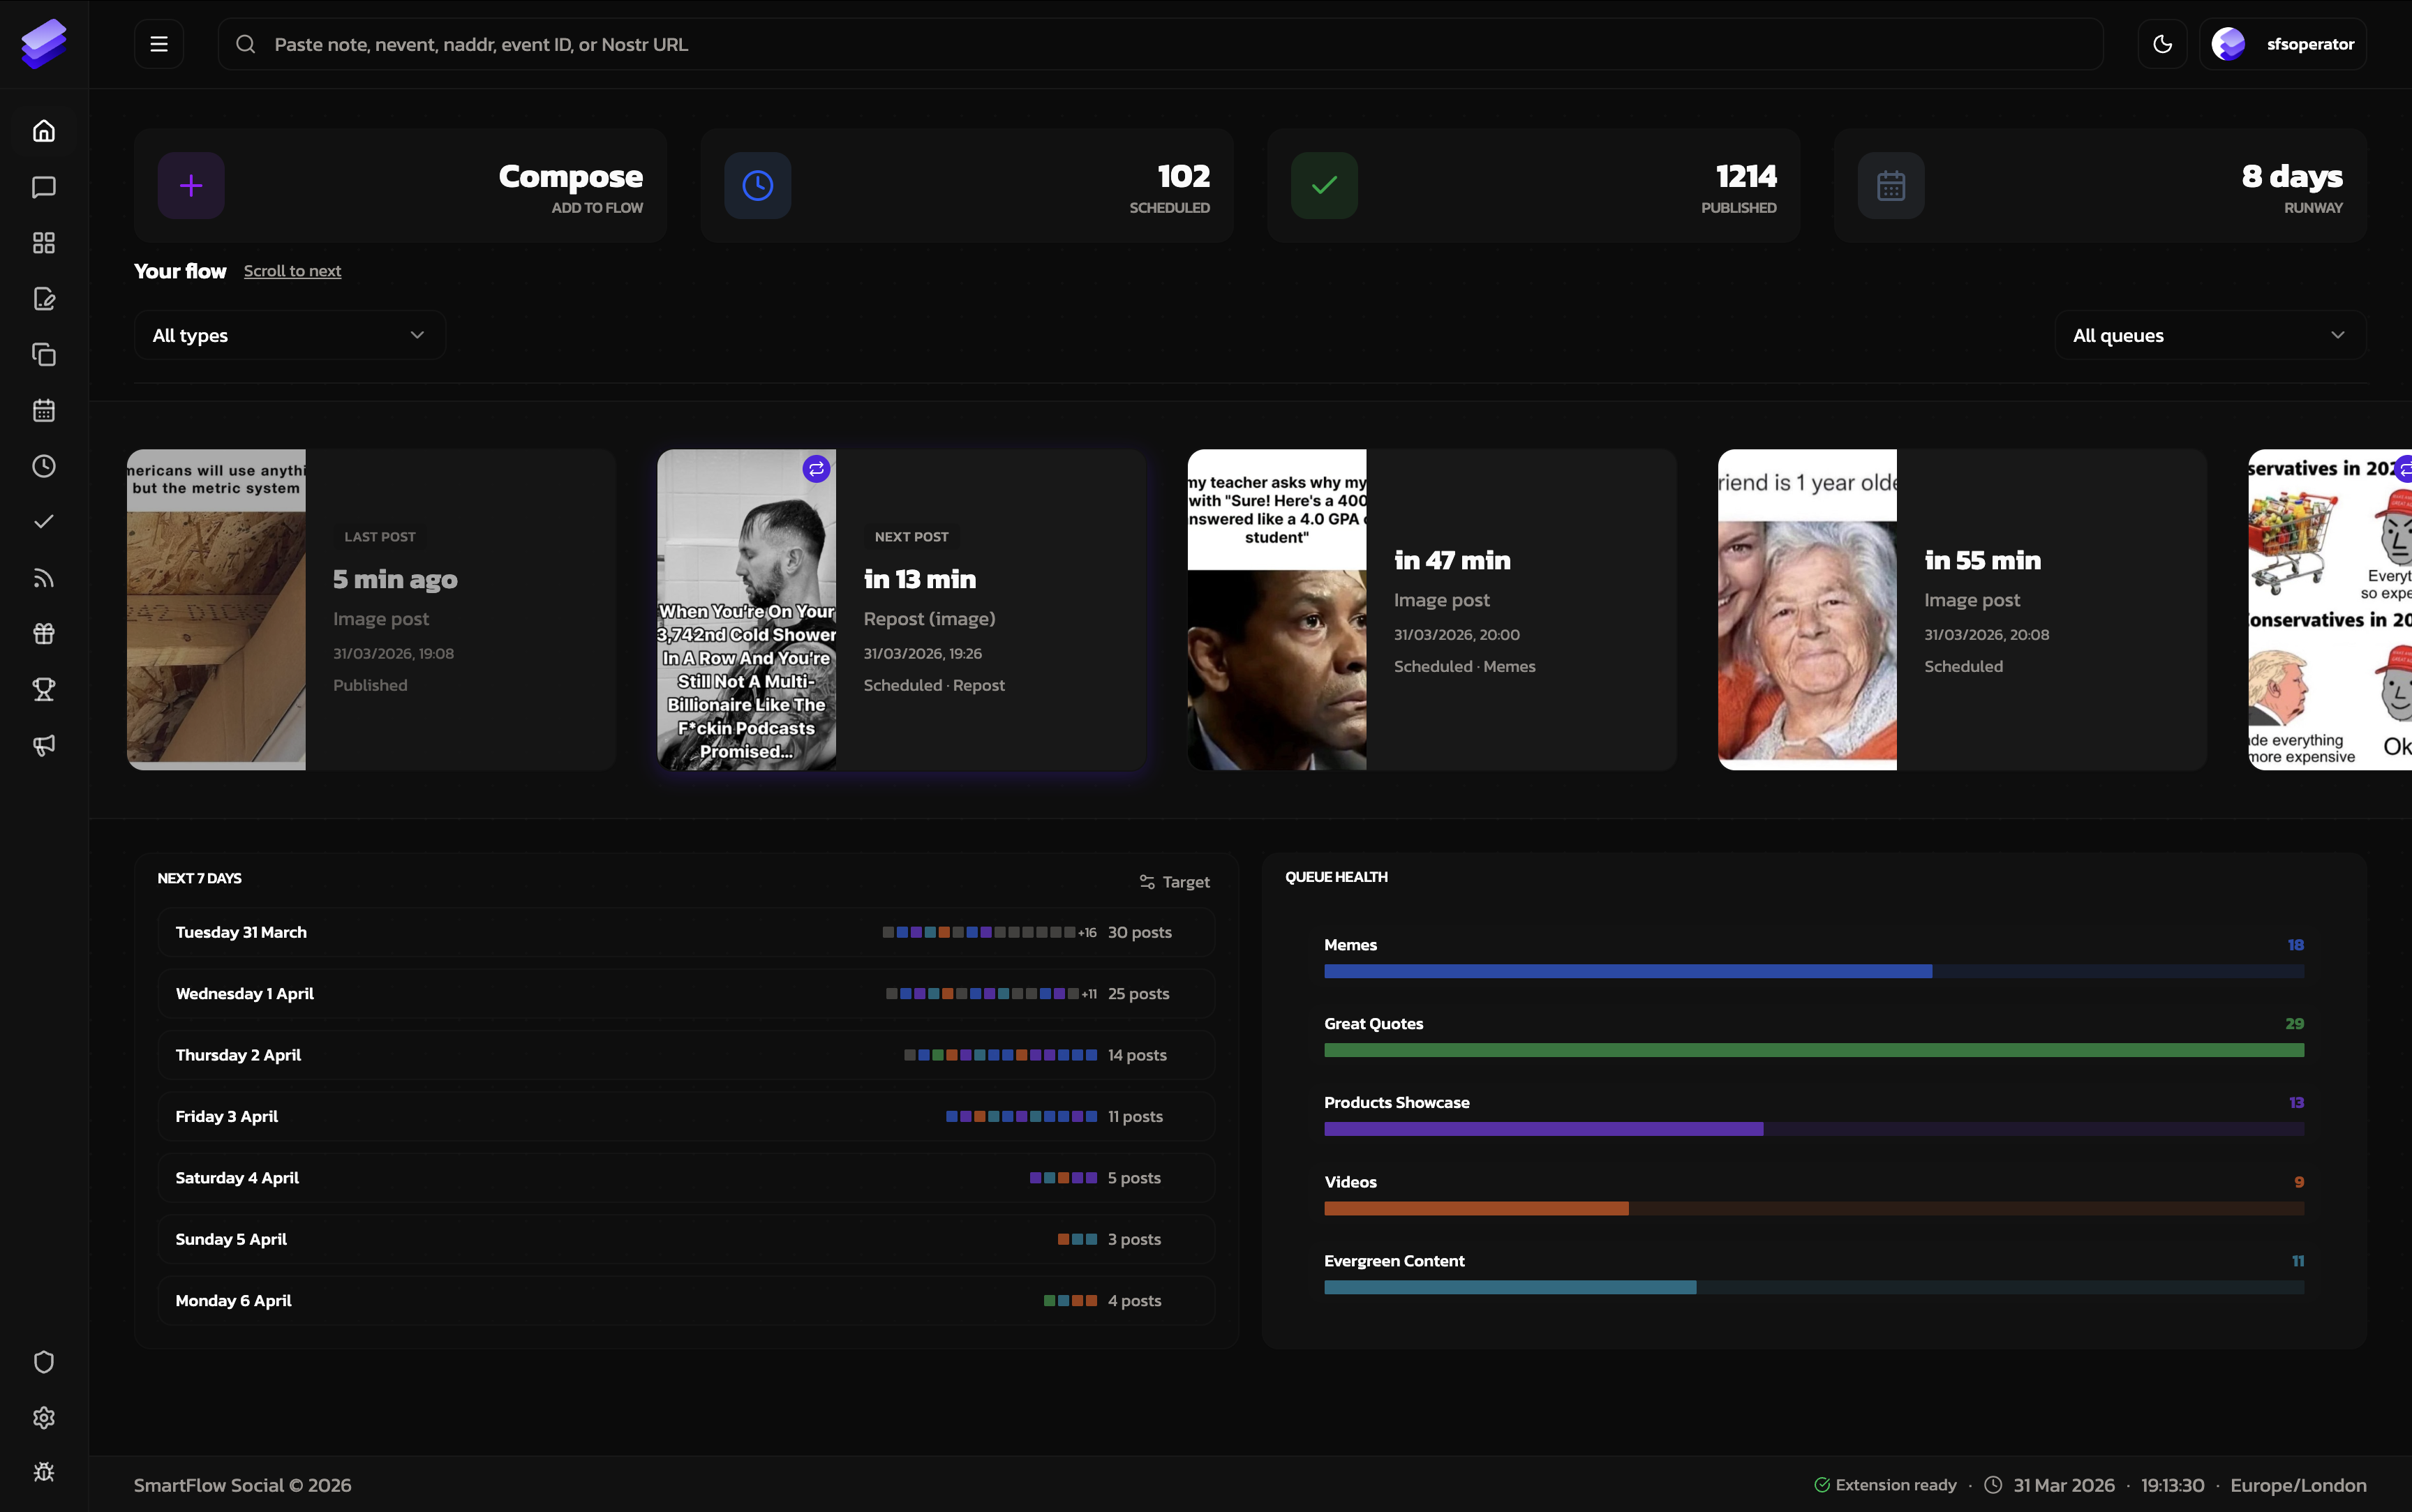Open the duplicate posts sidebar icon
This screenshot has height=1512, width=2412.
43,354
